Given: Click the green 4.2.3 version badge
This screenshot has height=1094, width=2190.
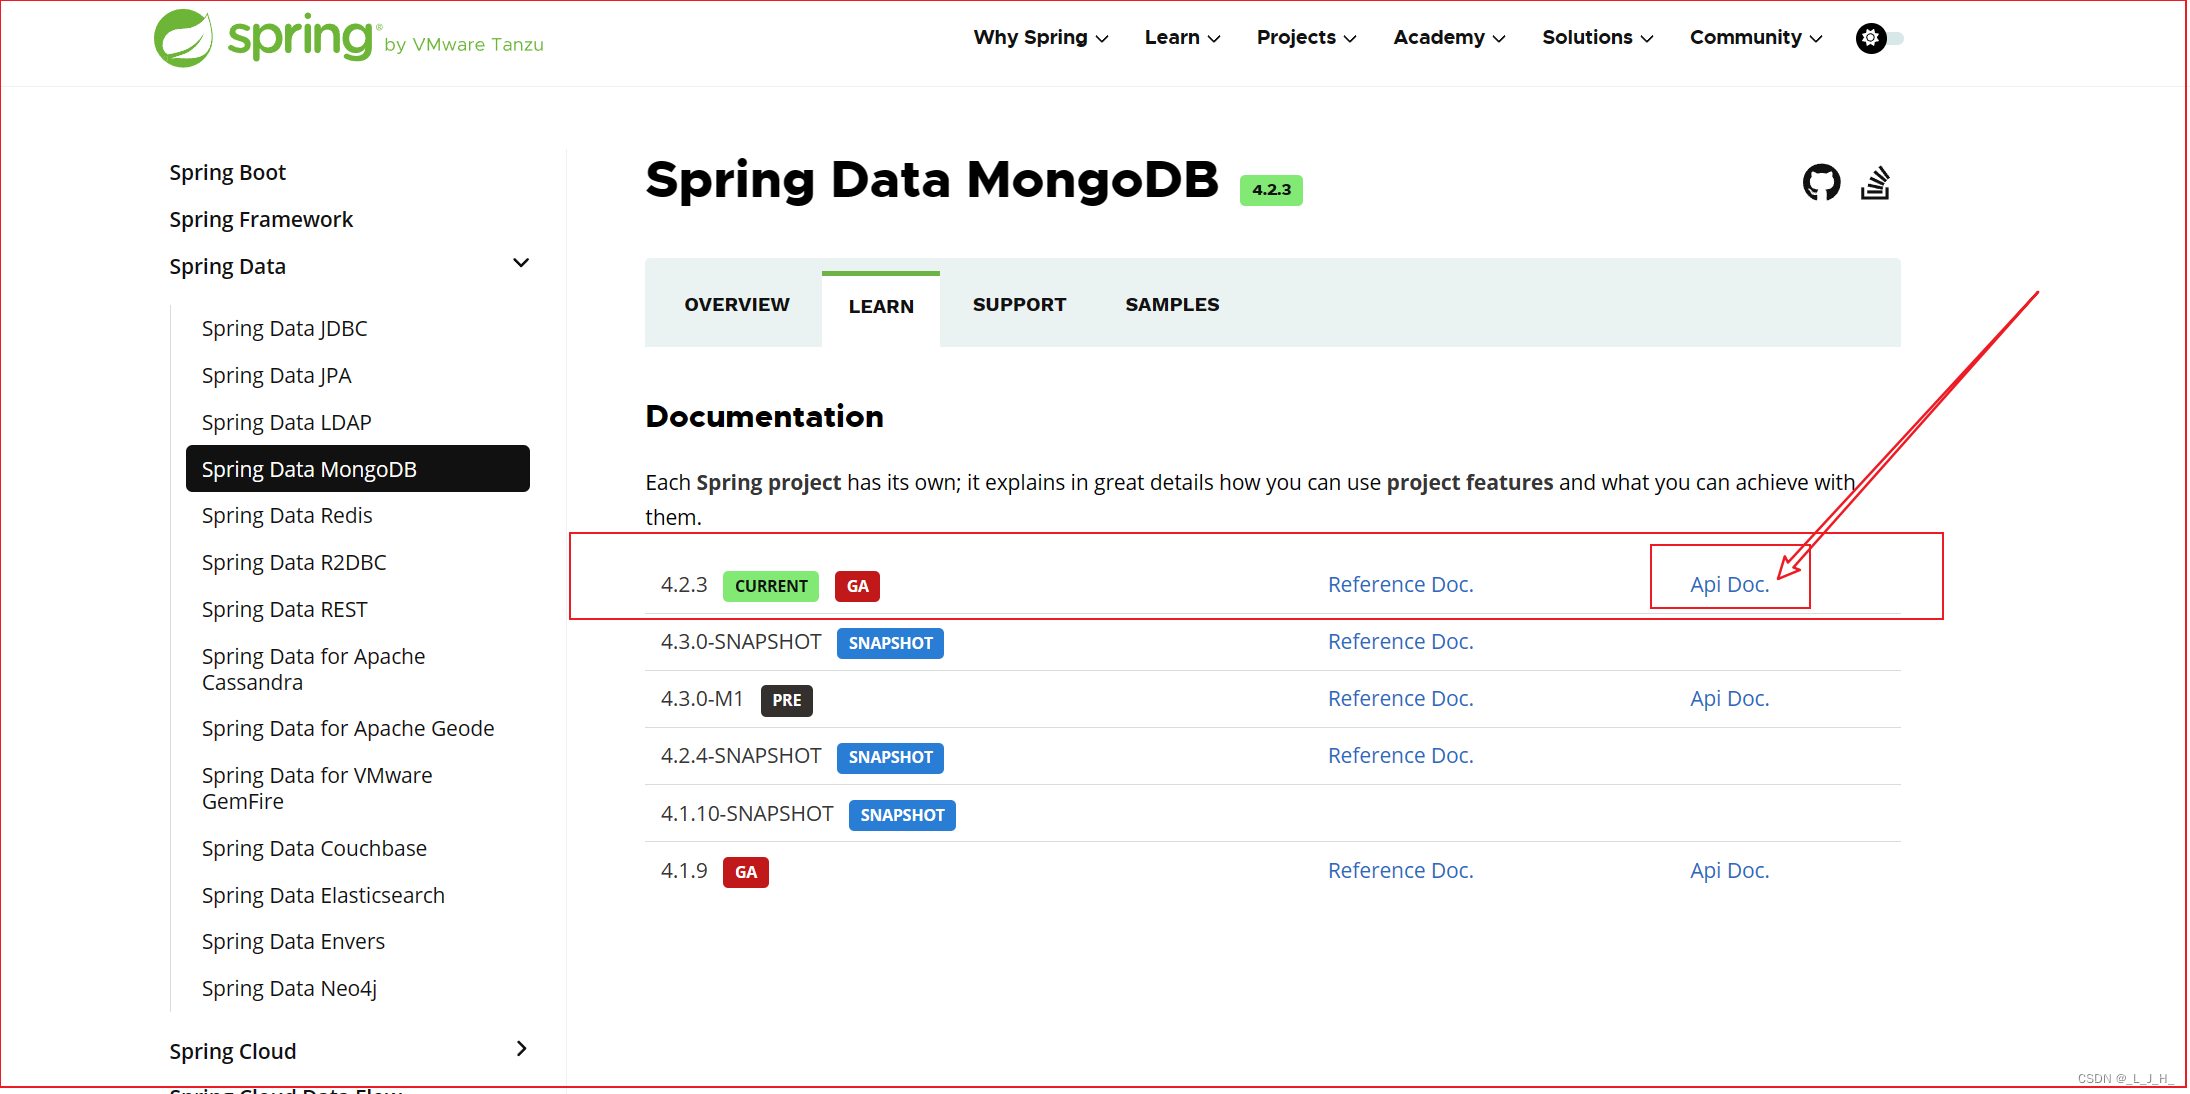Looking at the screenshot, I should tap(1271, 190).
